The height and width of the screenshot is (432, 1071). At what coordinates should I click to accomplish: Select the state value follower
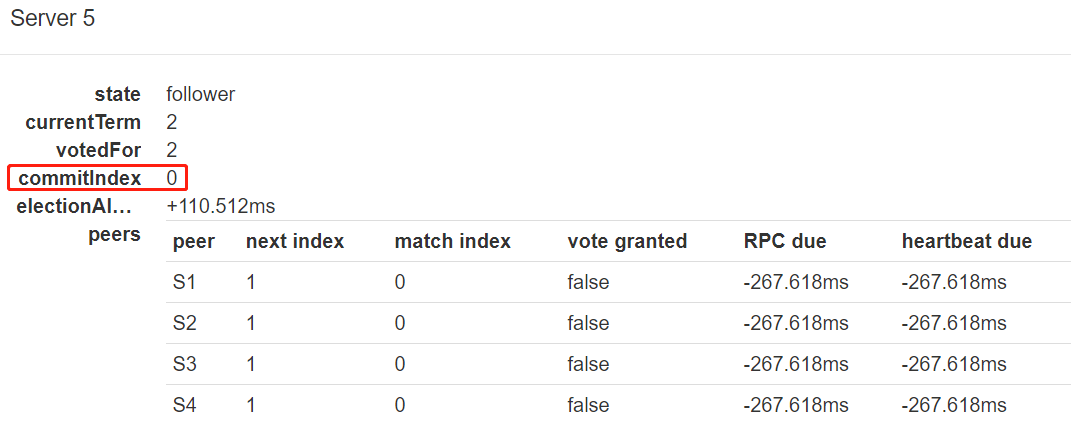[x=200, y=94]
